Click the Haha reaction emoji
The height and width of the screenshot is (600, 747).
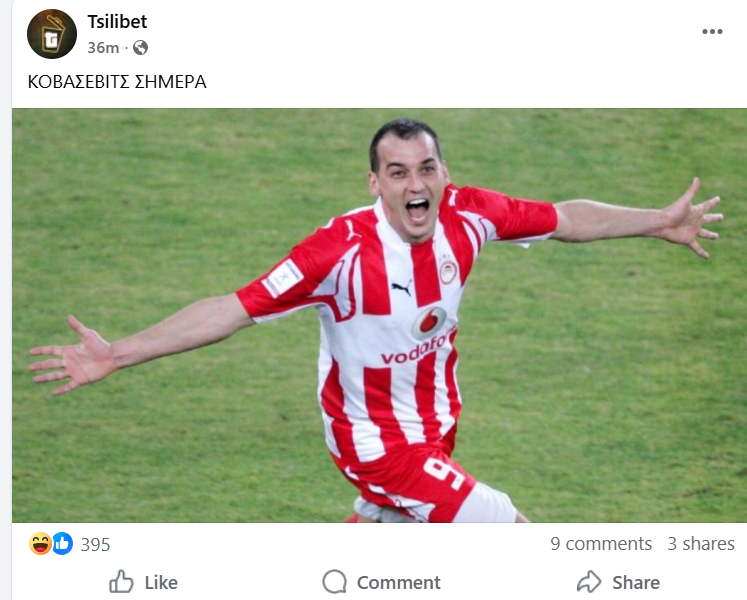click(40, 543)
